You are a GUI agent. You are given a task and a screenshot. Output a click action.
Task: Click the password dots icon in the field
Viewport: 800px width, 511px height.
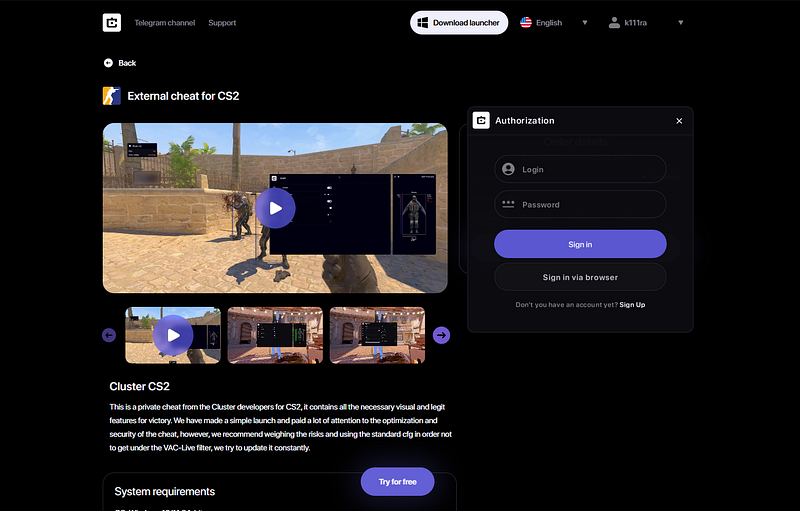tap(508, 204)
